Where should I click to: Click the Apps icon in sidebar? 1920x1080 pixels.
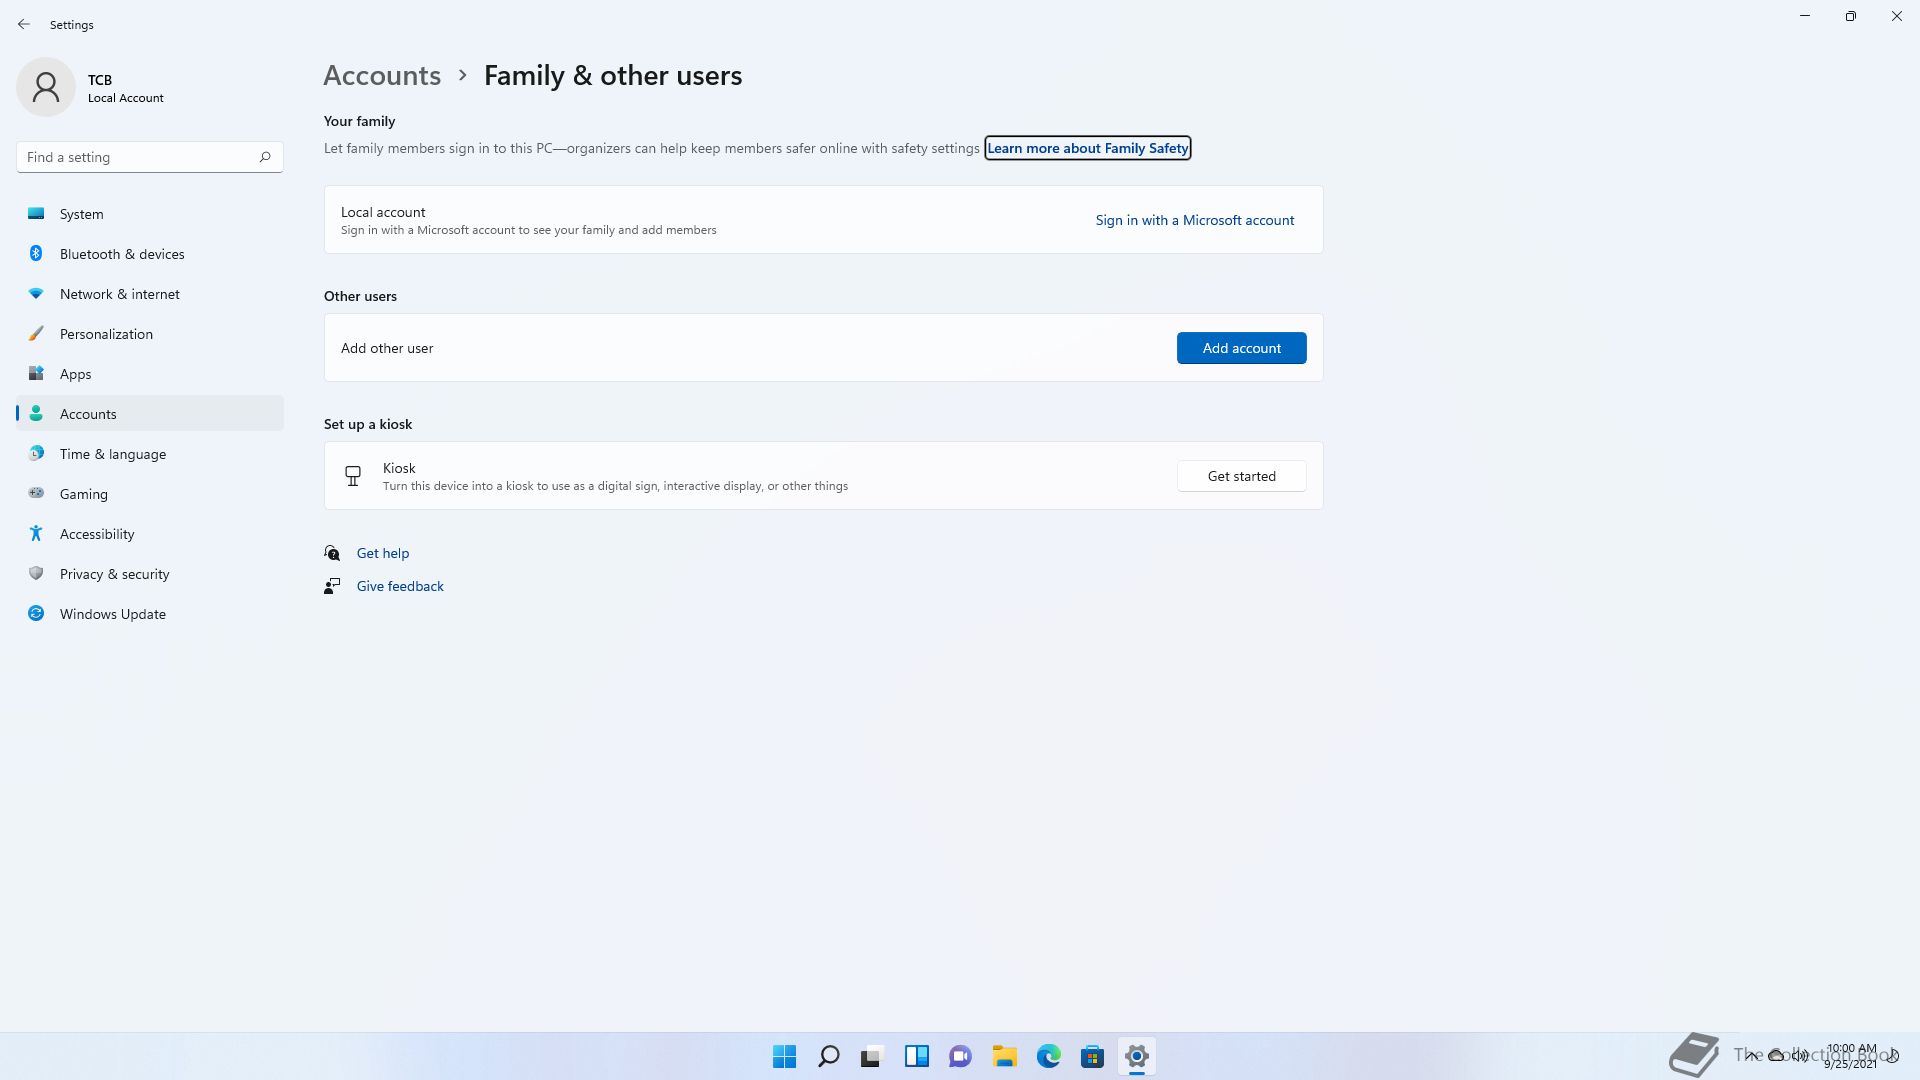(x=36, y=373)
